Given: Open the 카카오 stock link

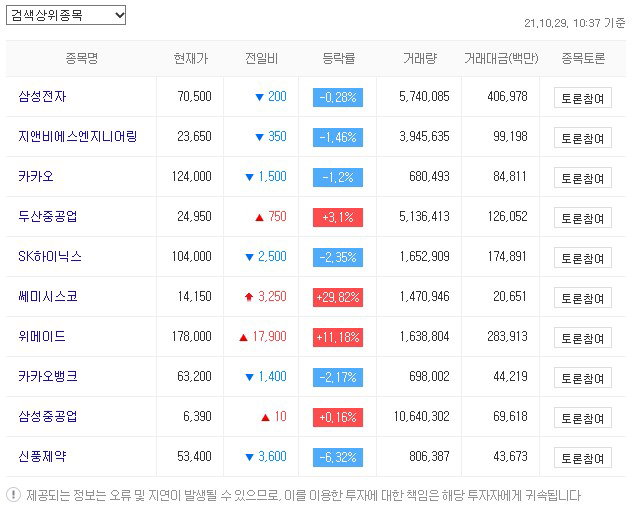Looking at the screenshot, I should [36, 177].
